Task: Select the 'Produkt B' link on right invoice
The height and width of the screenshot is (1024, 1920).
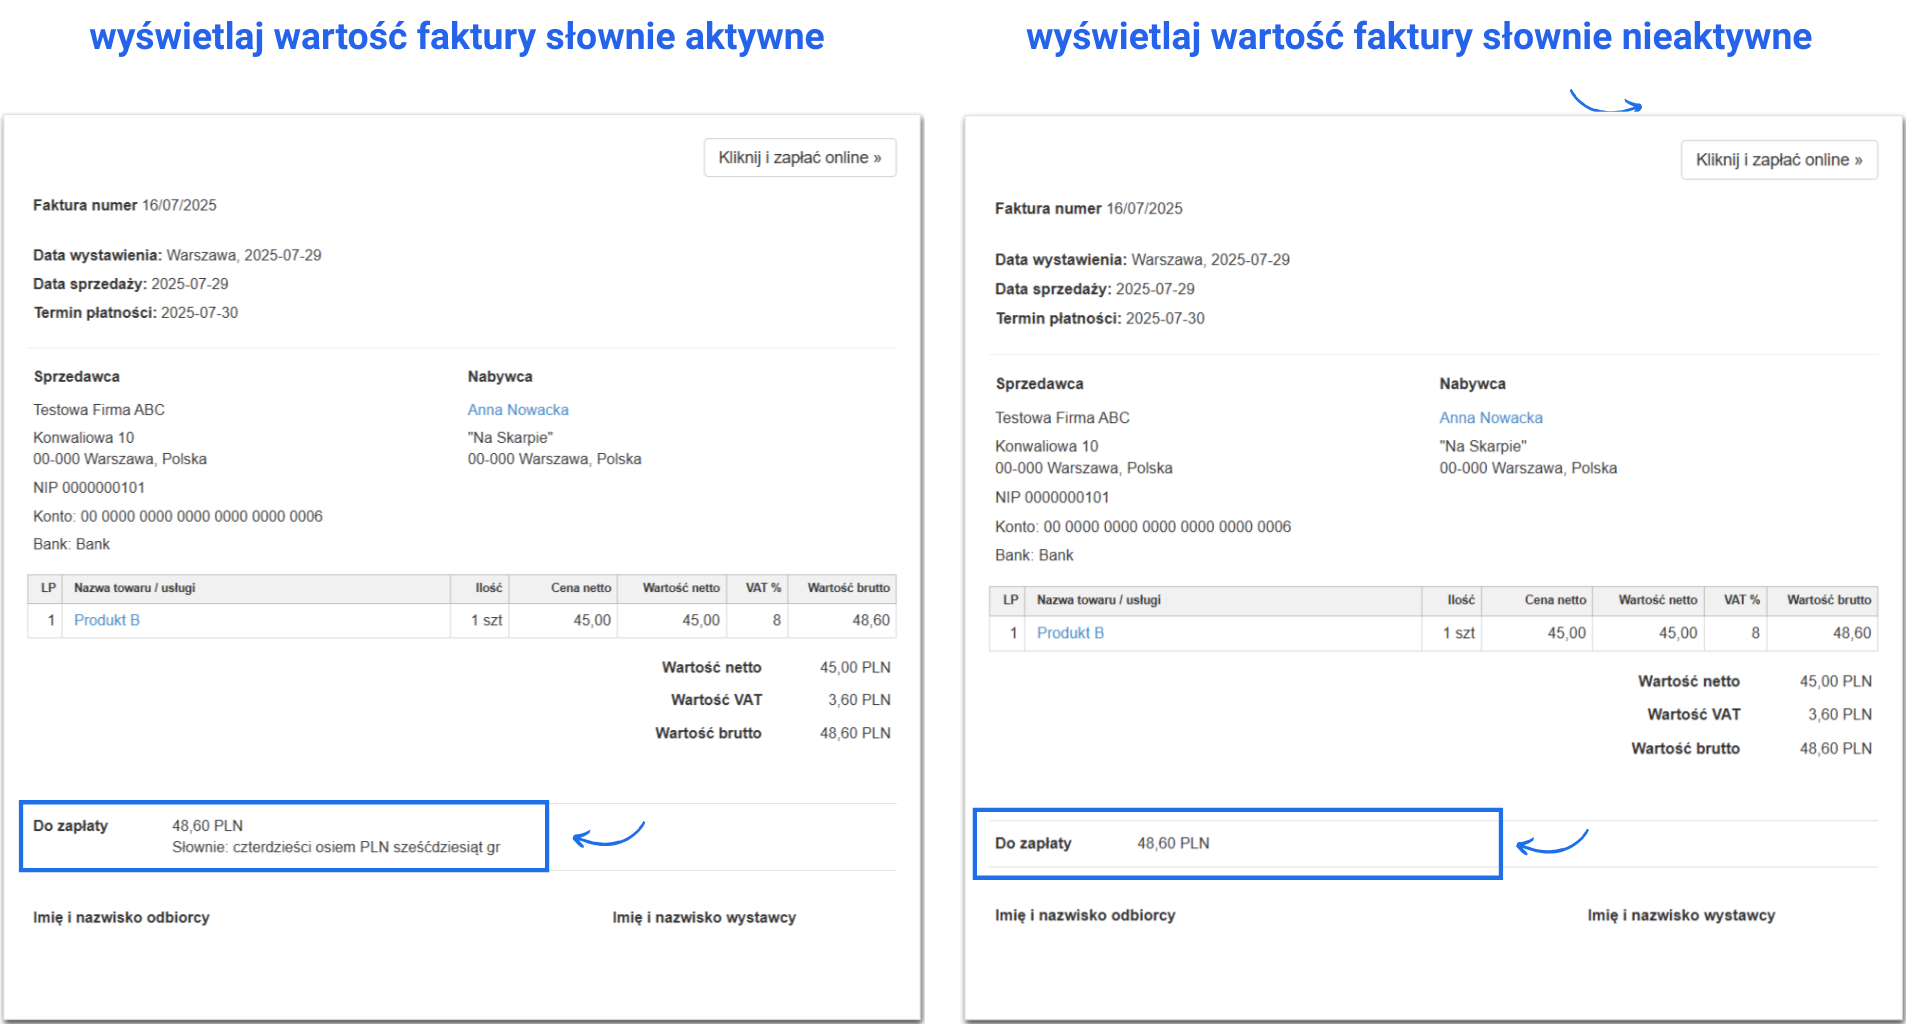Action: tap(1071, 632)
